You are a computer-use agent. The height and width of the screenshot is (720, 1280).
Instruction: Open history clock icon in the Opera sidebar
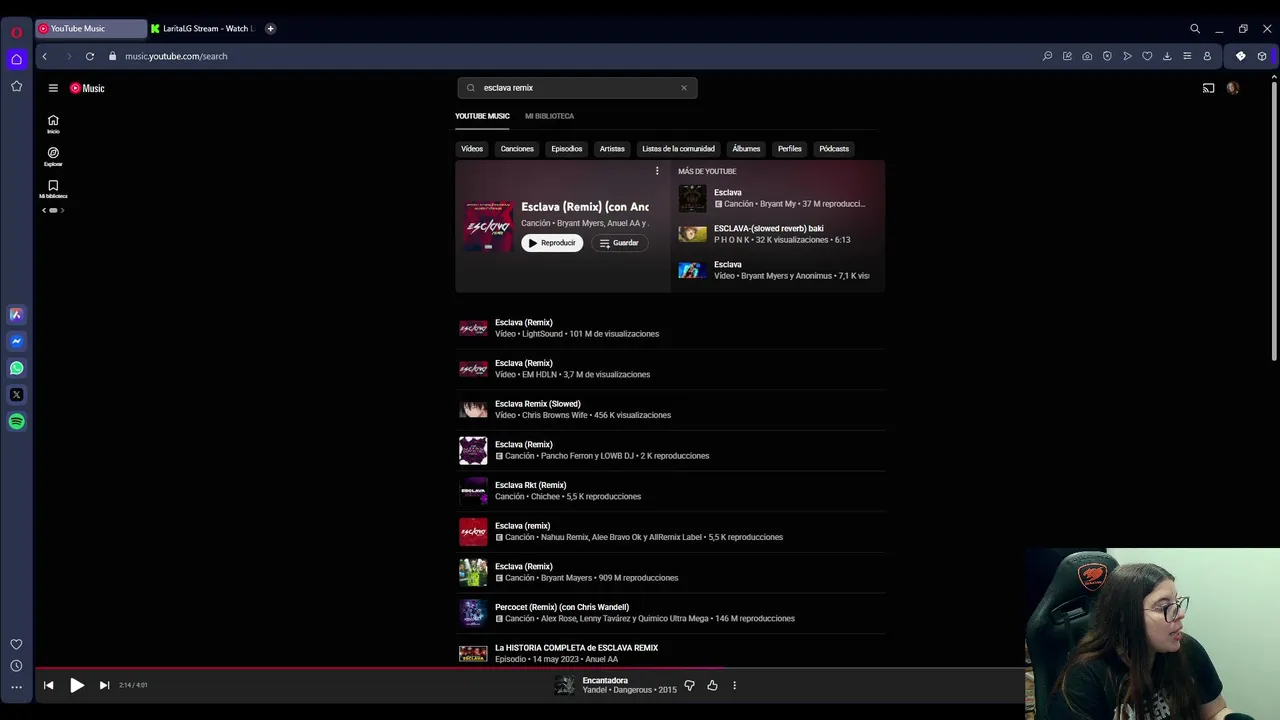pyautogui.click(x=16, y=666)
